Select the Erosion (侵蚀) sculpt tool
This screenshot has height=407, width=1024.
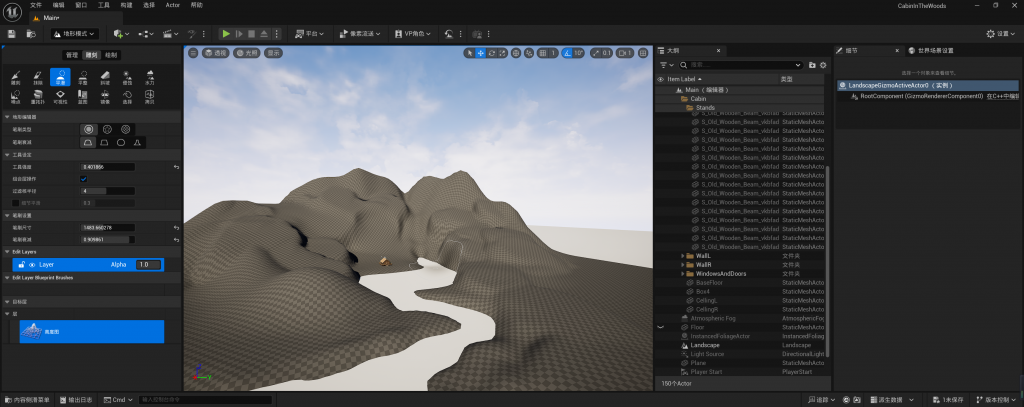coord(127,77)
